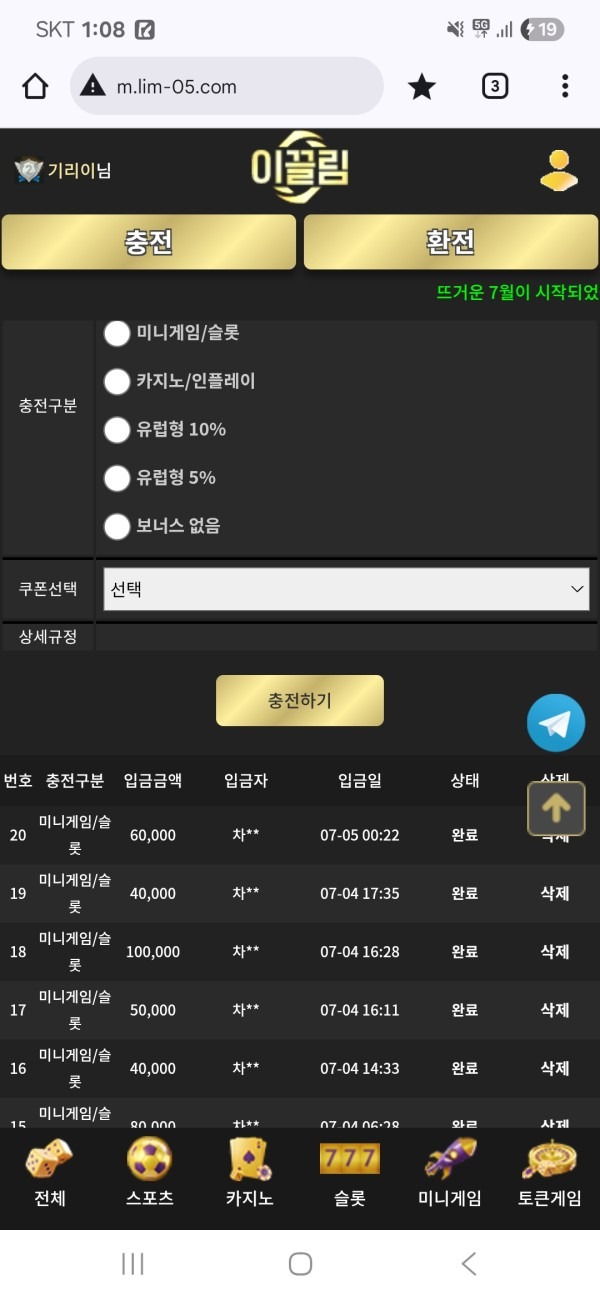Screen dimensions: 600x1300
Task: Tap the scroll-to-top arrow button
Action: pos(555,808)
